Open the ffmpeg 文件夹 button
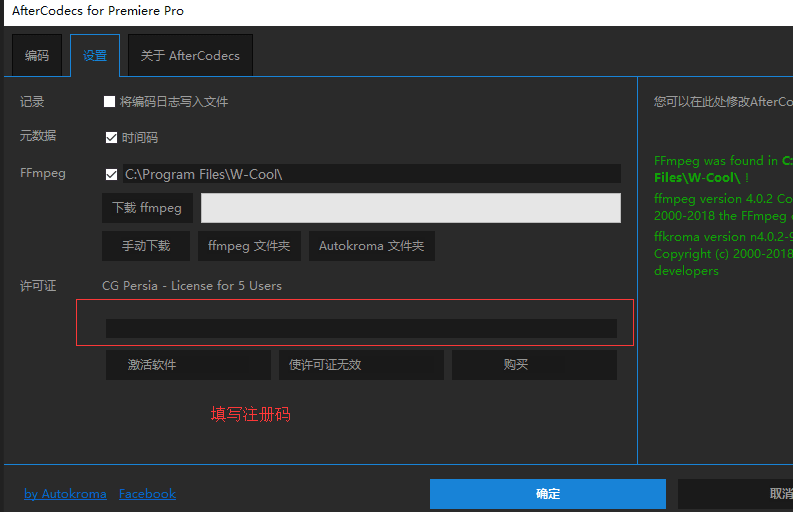Screen dimensions: 793x512 point(249,246)
